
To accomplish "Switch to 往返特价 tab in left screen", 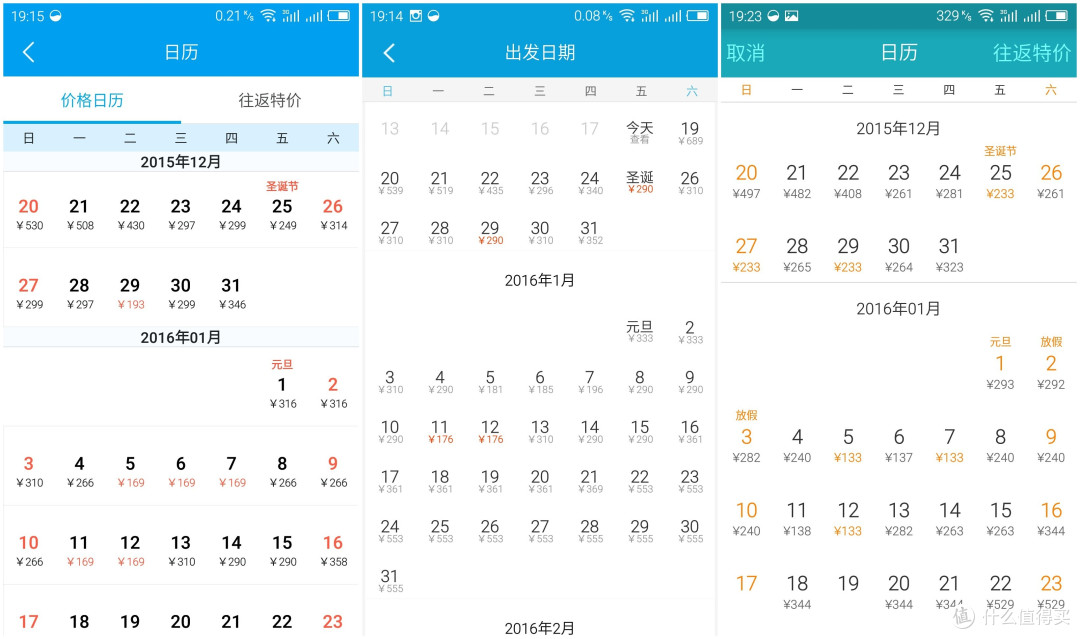I will (269, 101).
